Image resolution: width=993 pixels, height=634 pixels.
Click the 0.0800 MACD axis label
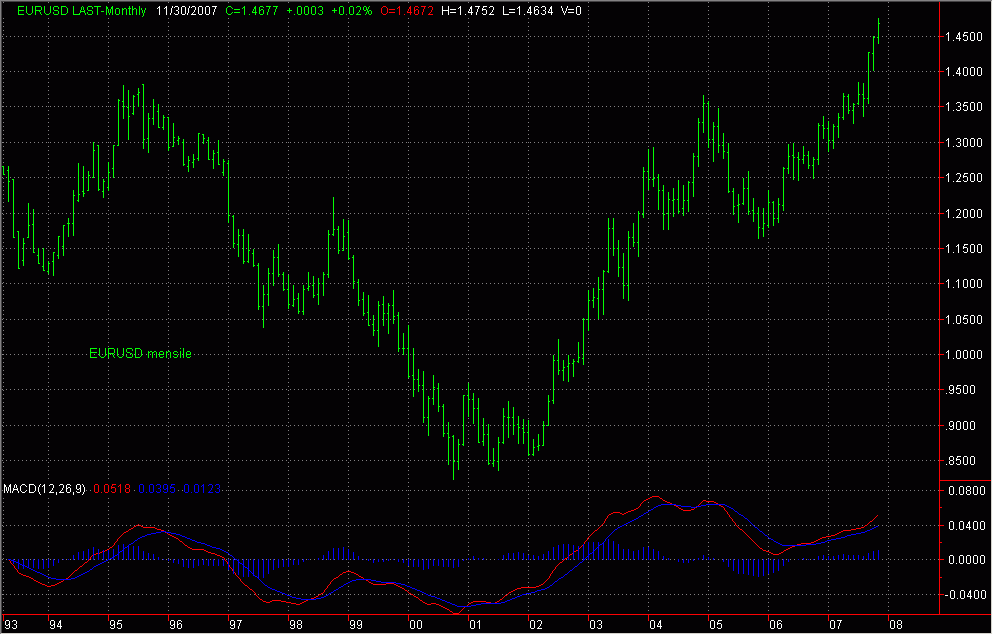tap(961, 492)
